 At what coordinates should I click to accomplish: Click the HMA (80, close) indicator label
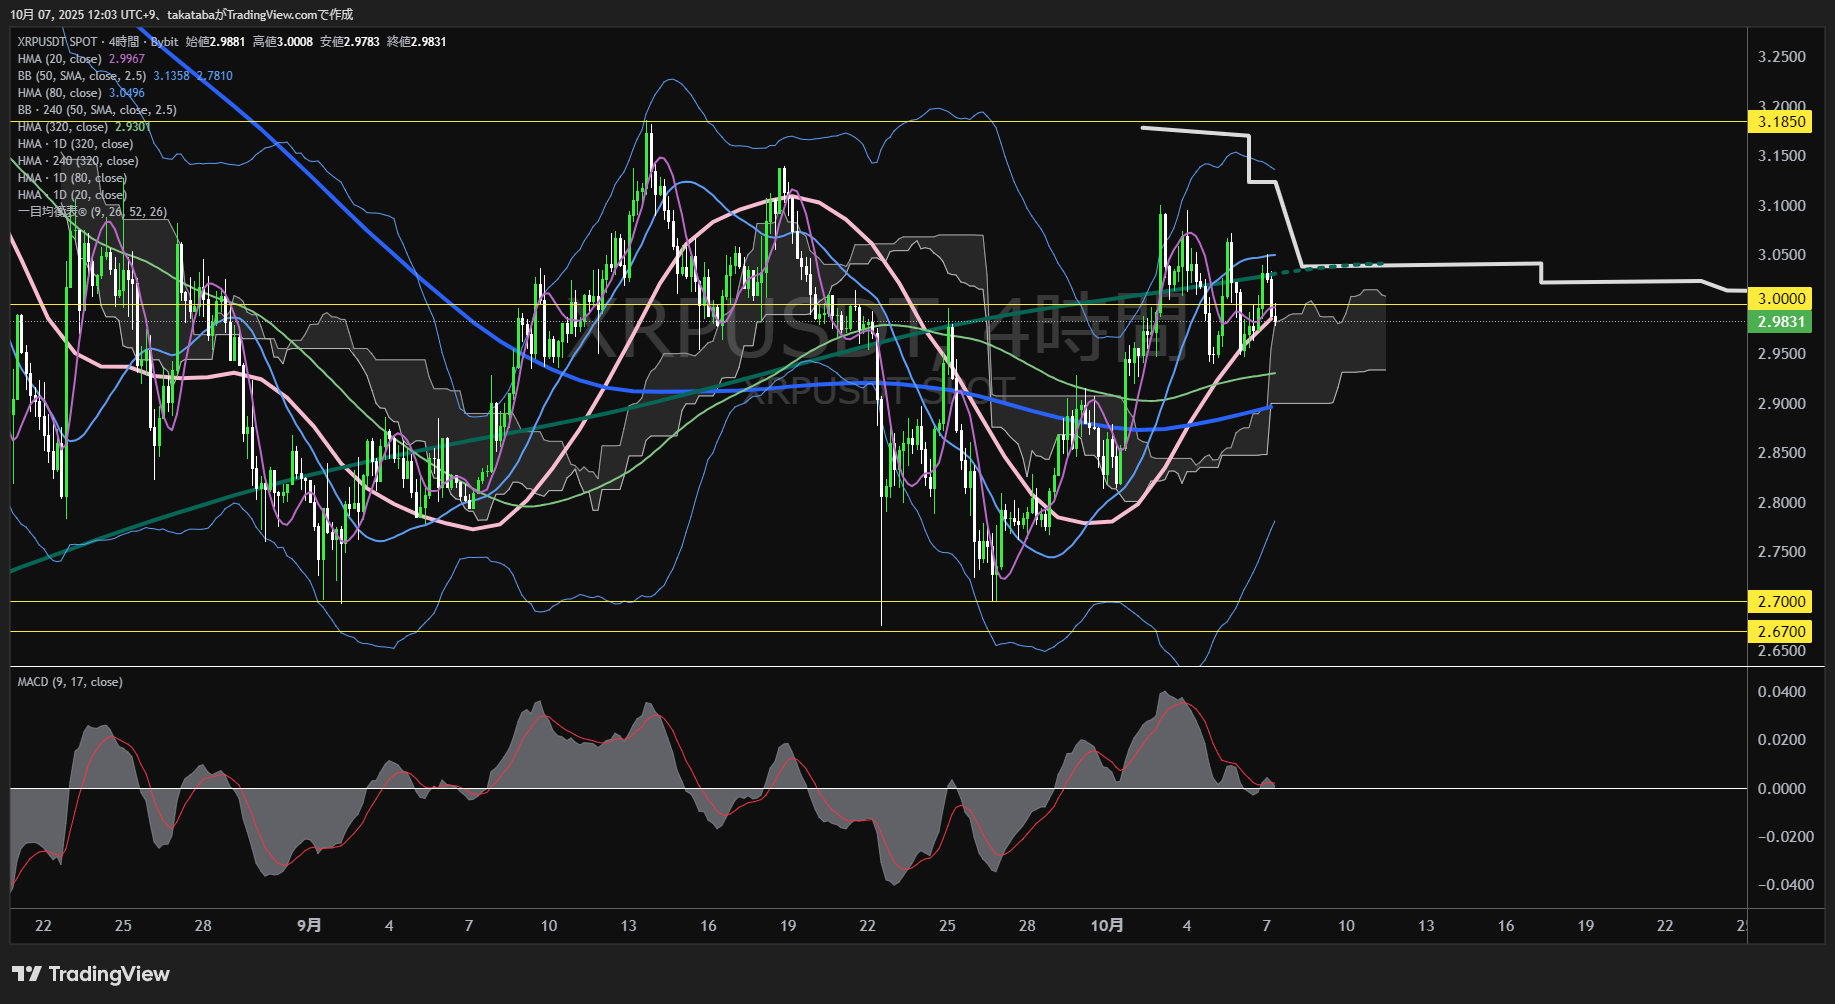point(60,93)
